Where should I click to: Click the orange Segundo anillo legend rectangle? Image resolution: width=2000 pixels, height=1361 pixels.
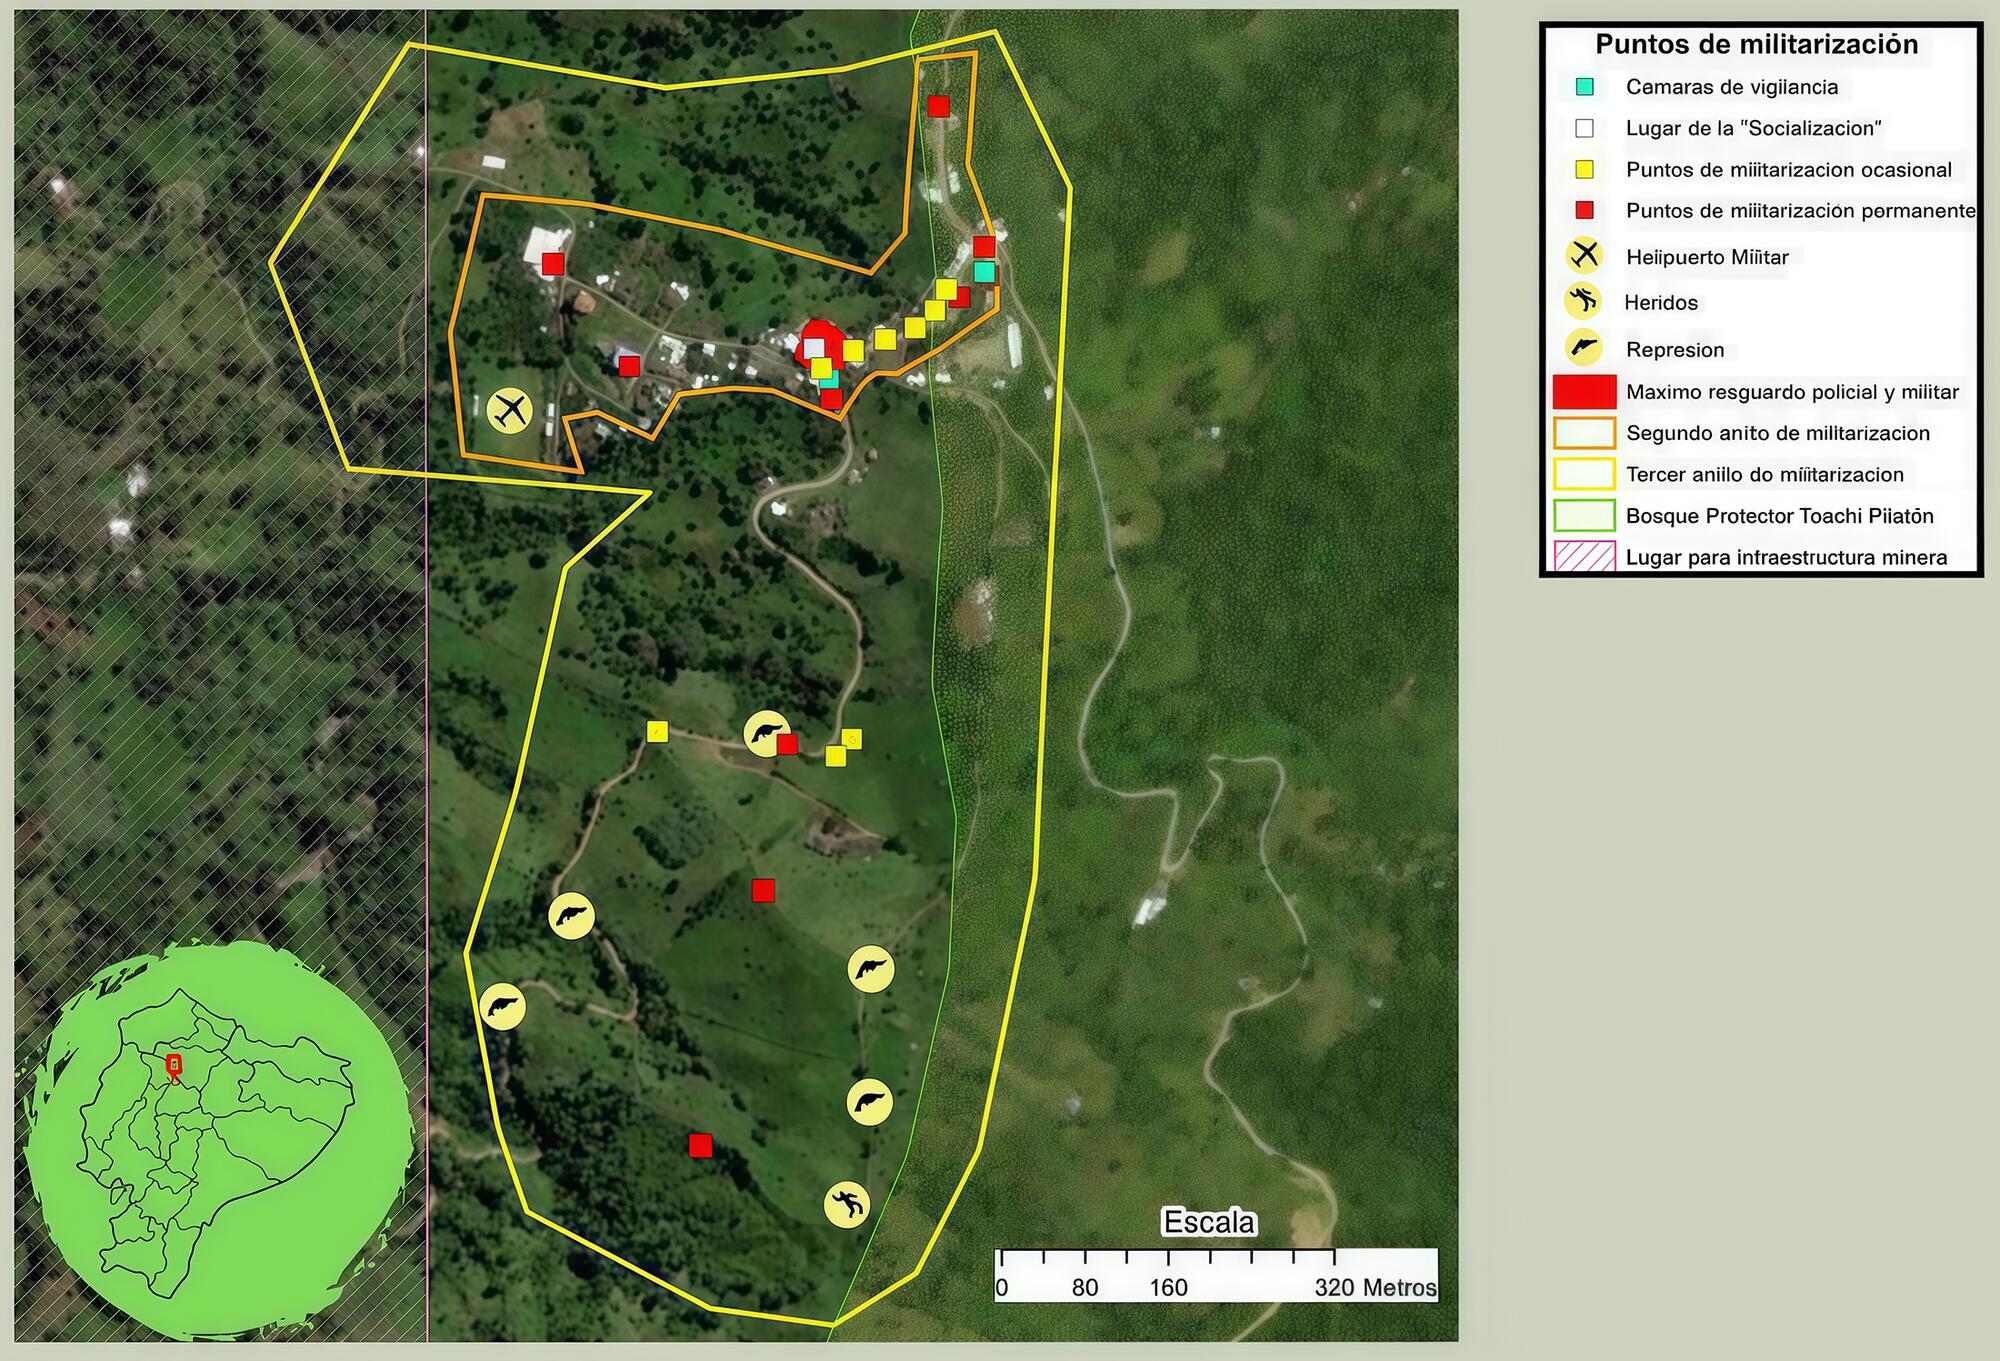[x=1584, y=433]
